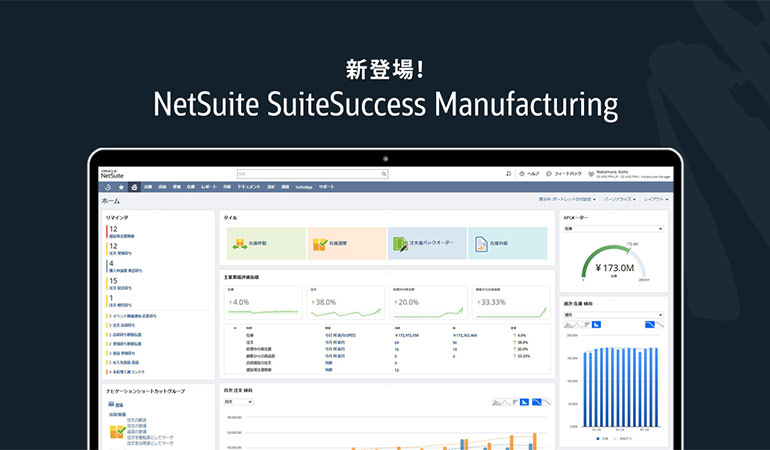770x450 pixels.
Task: Click the feedback speech bubble icon
Action: [549, 174]
